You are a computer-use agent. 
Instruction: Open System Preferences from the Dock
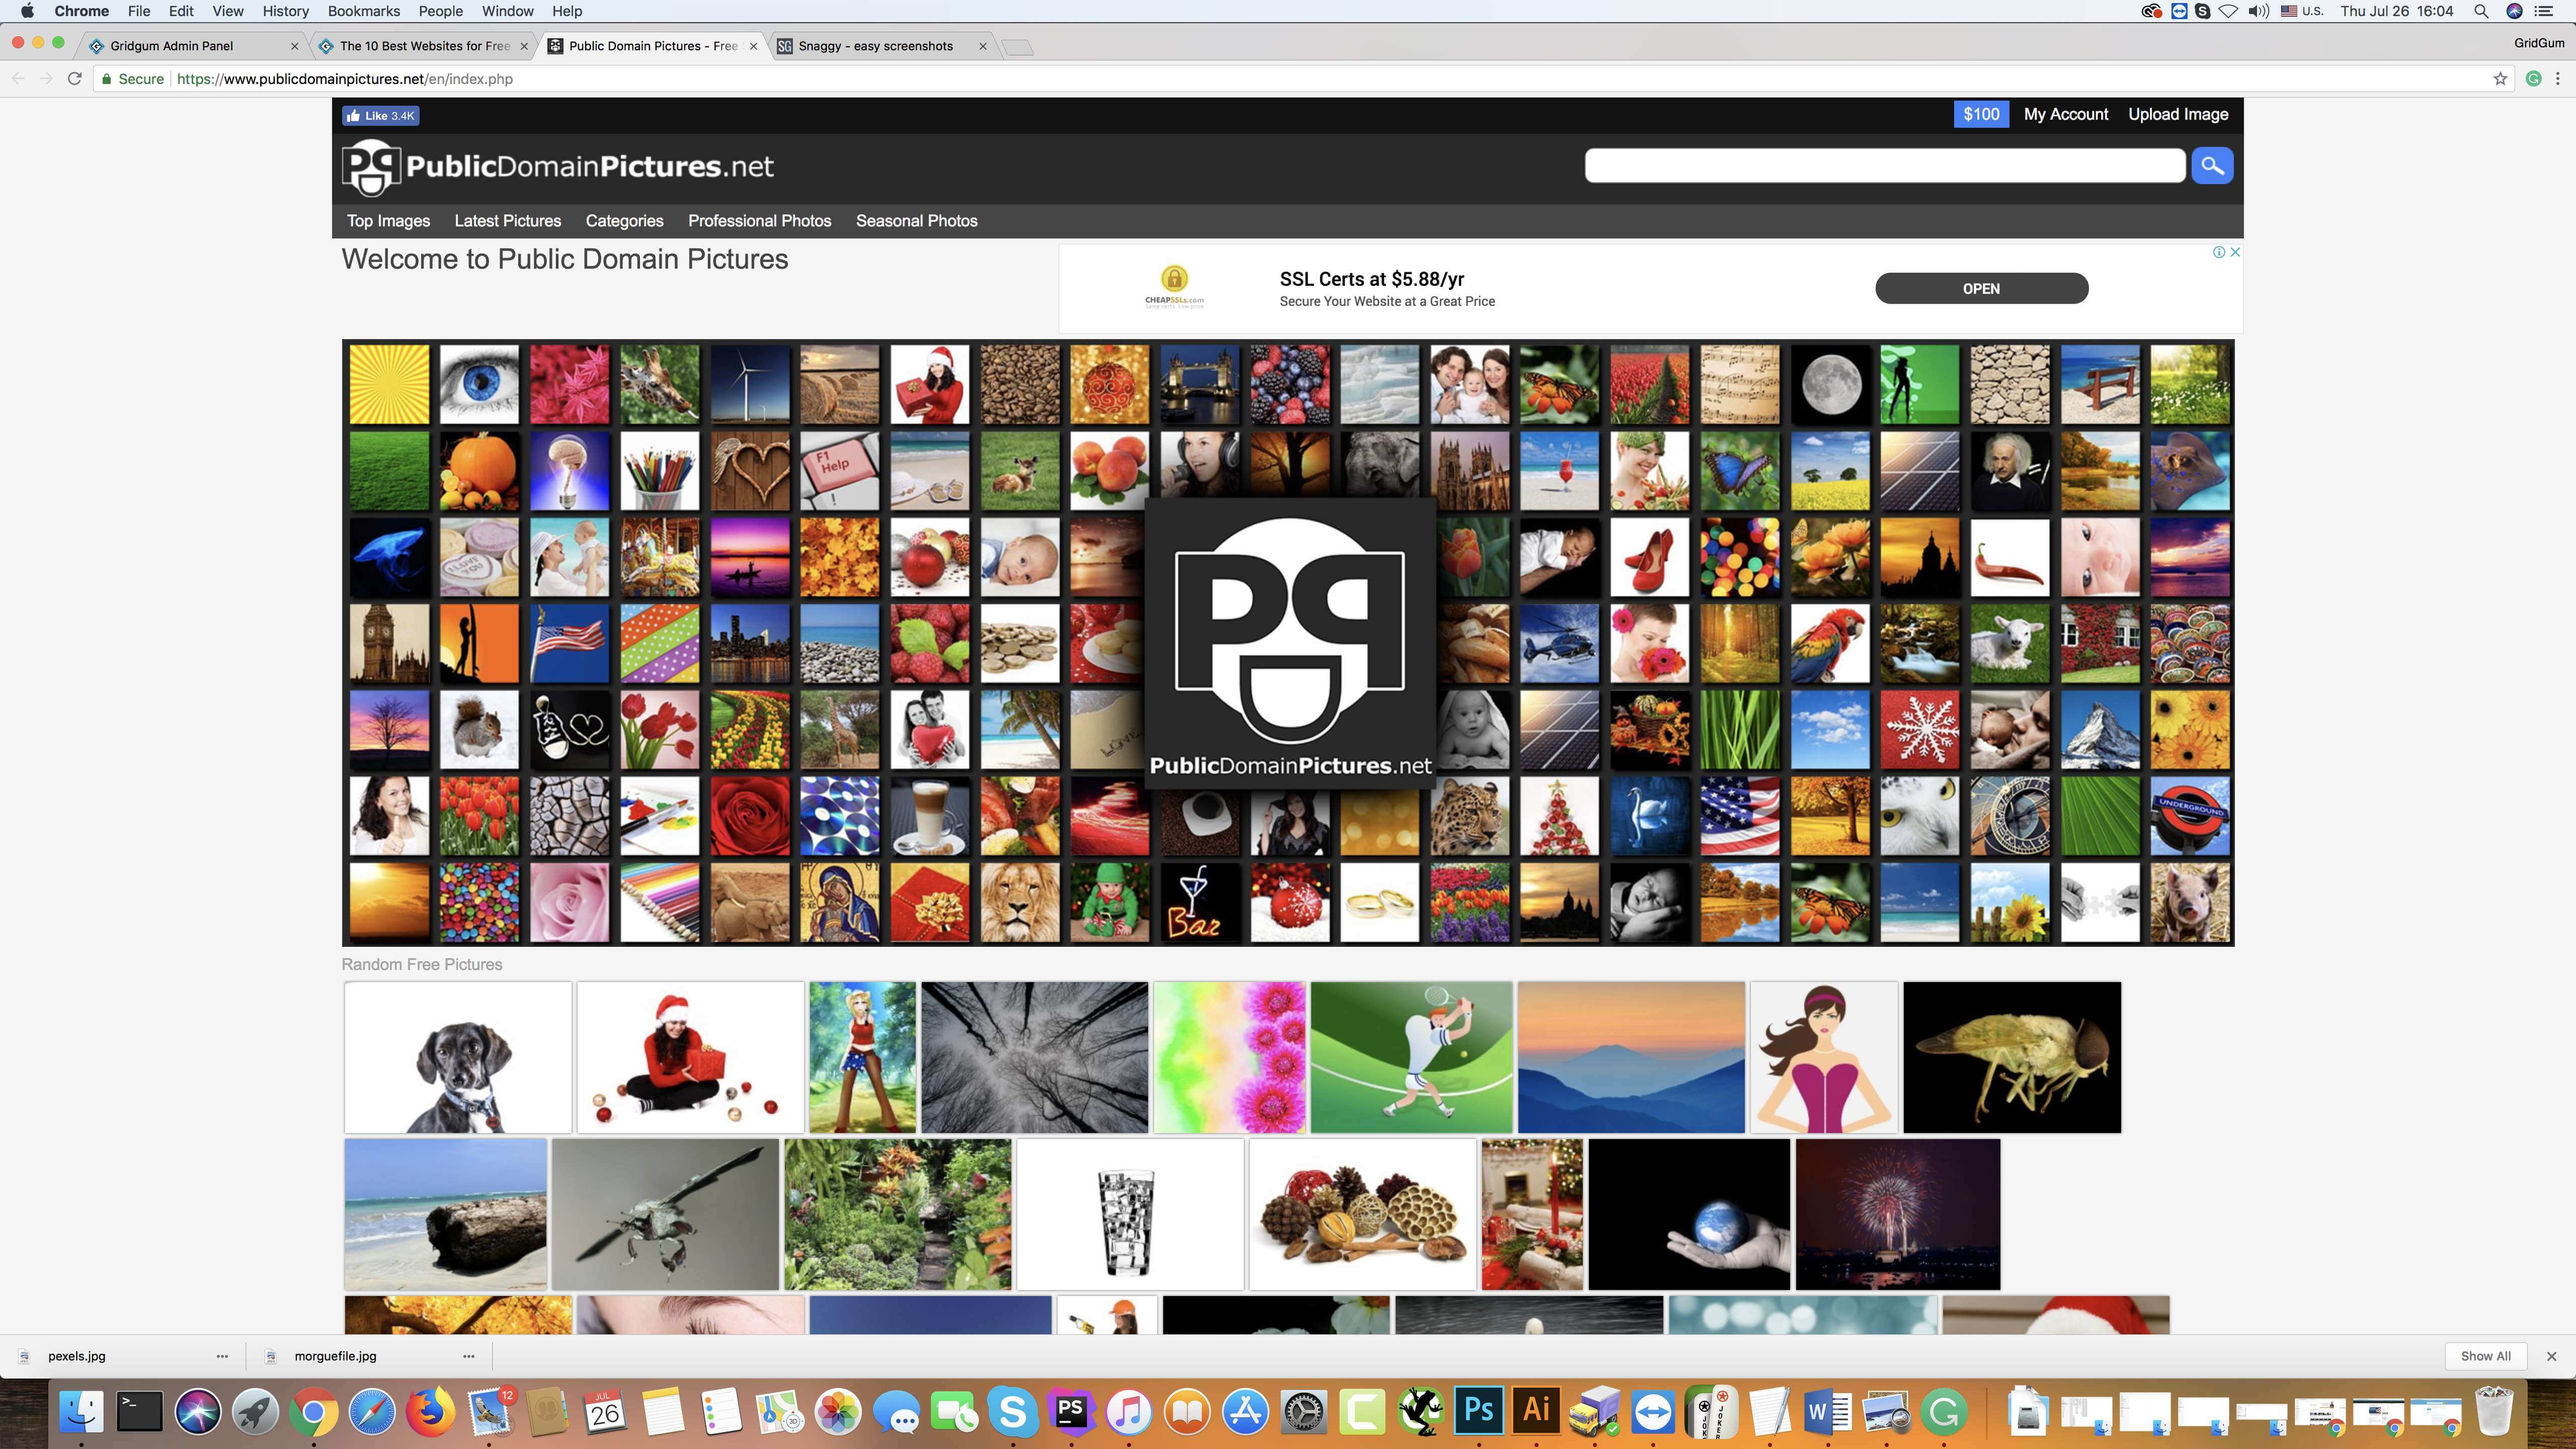pos(1304,1412)
